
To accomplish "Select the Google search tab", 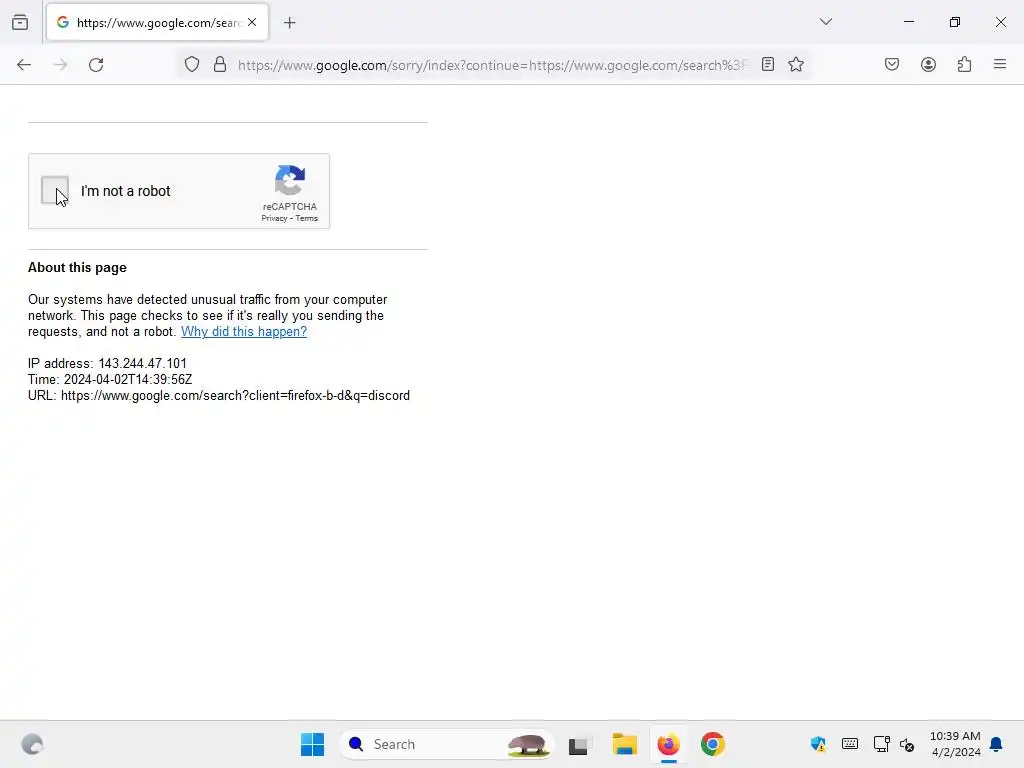I will 157,22.
